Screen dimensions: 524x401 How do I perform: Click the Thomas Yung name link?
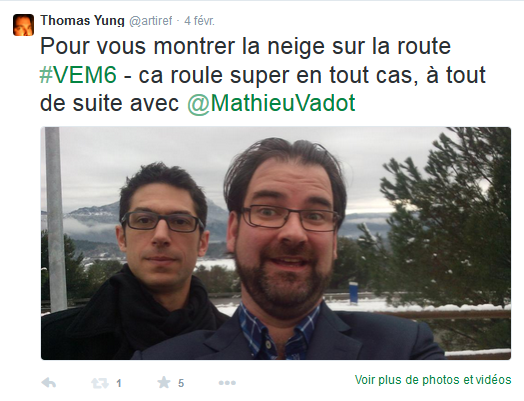click(x=82, y=21)
